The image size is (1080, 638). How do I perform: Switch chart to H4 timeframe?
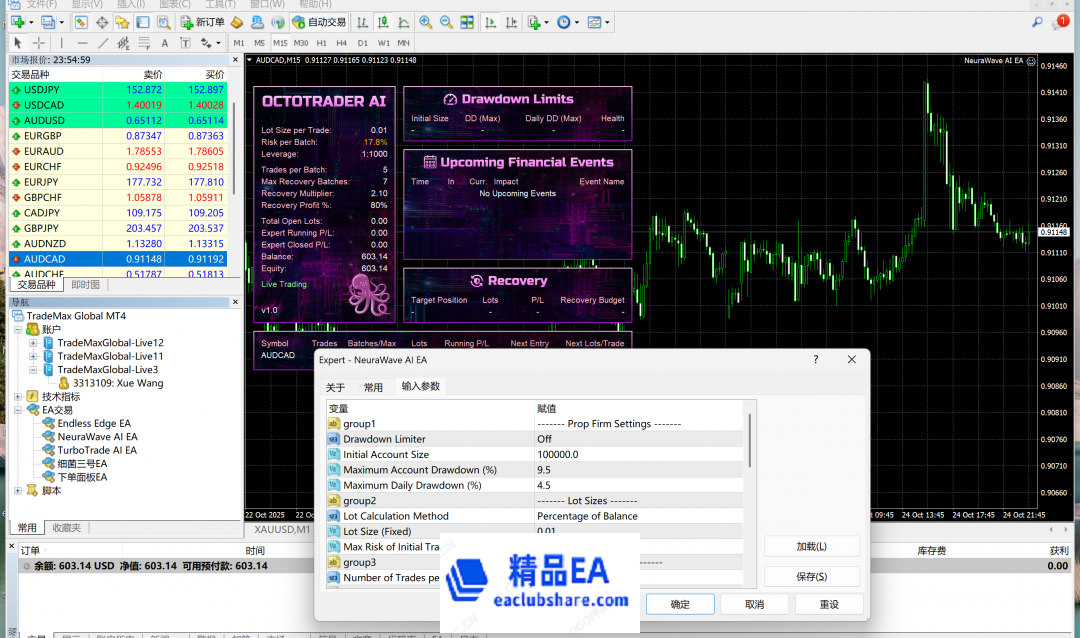coord(342,43)
